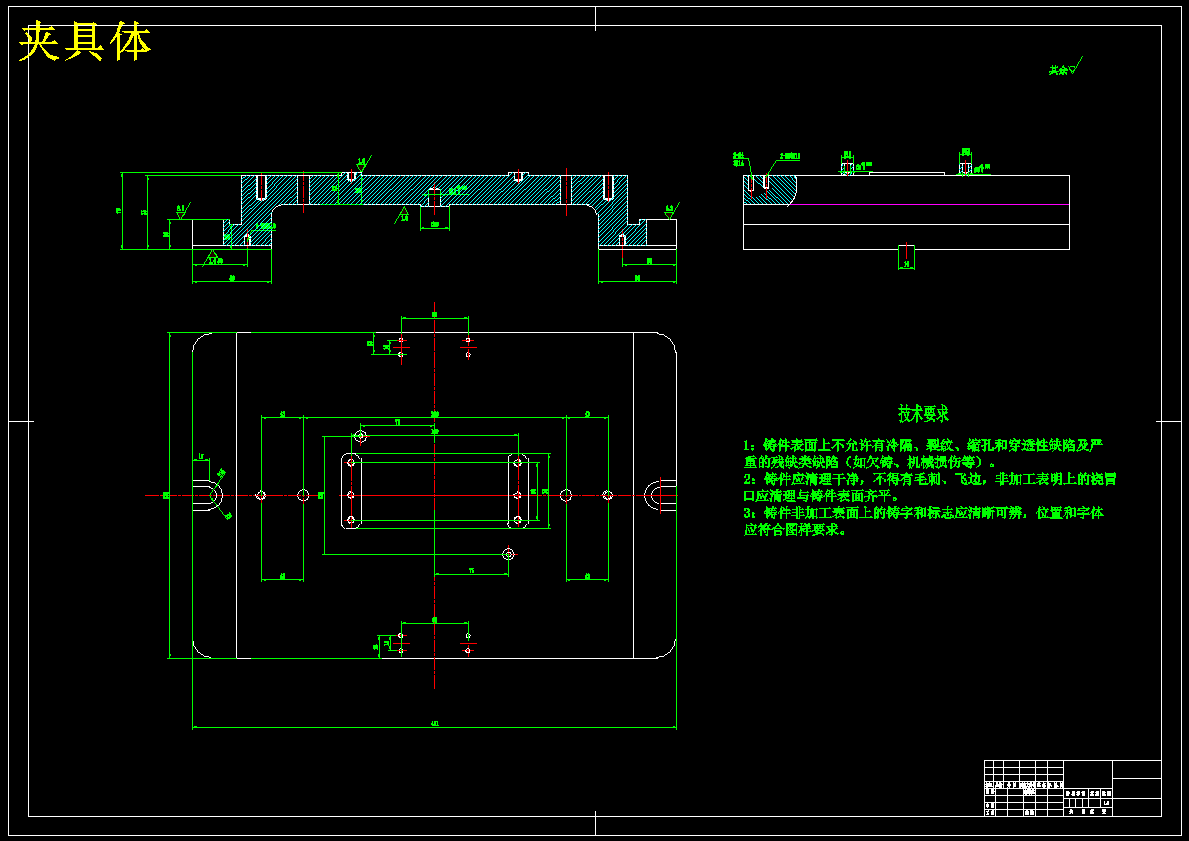1189x841 pixels.
Task: Select the line starting 2：铸件应清理干净
Action: 929,479
